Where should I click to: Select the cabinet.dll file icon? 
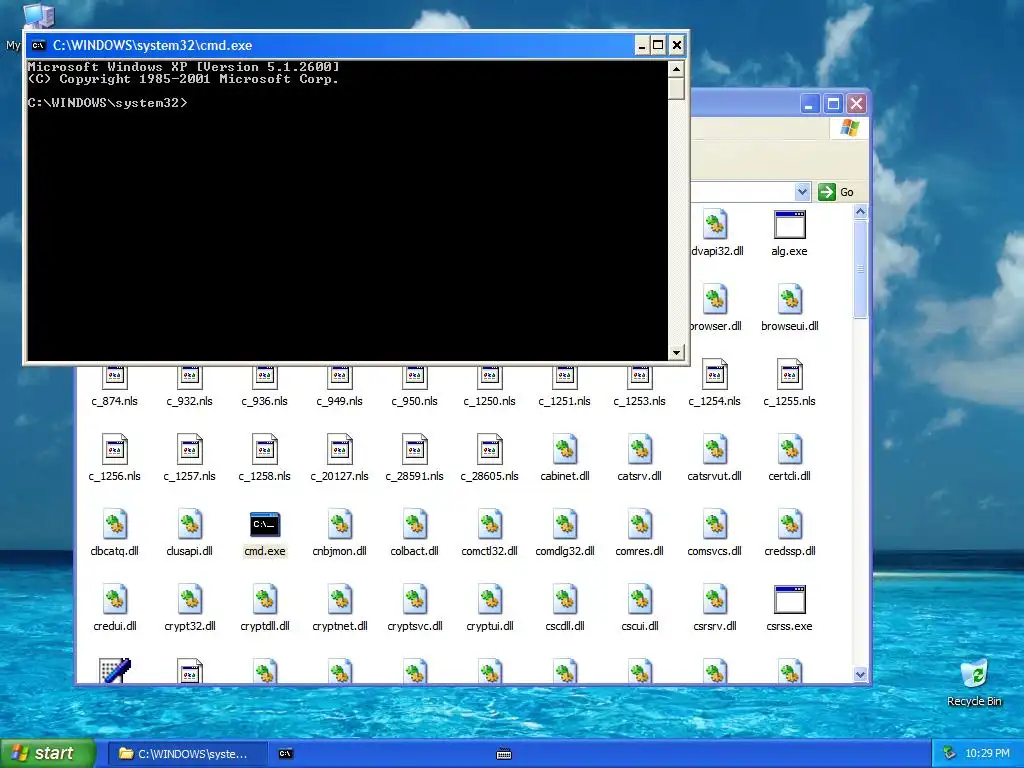[x=565, y=449]
